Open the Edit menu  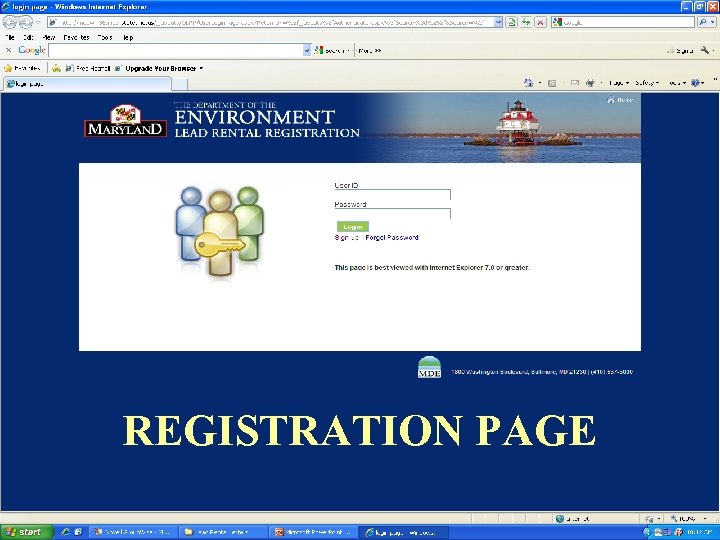pyautogui.click(x=28, y=37)
